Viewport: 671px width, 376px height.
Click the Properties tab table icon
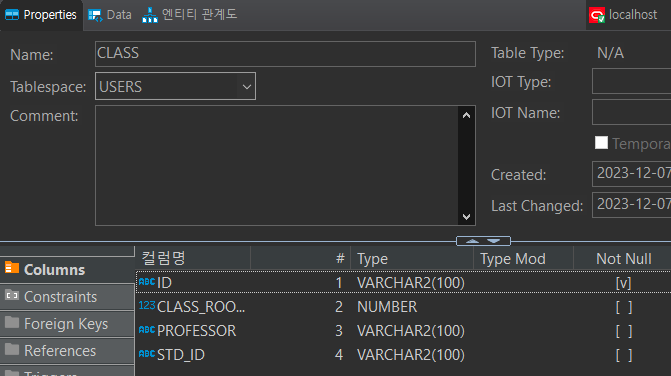click(12, 15)
